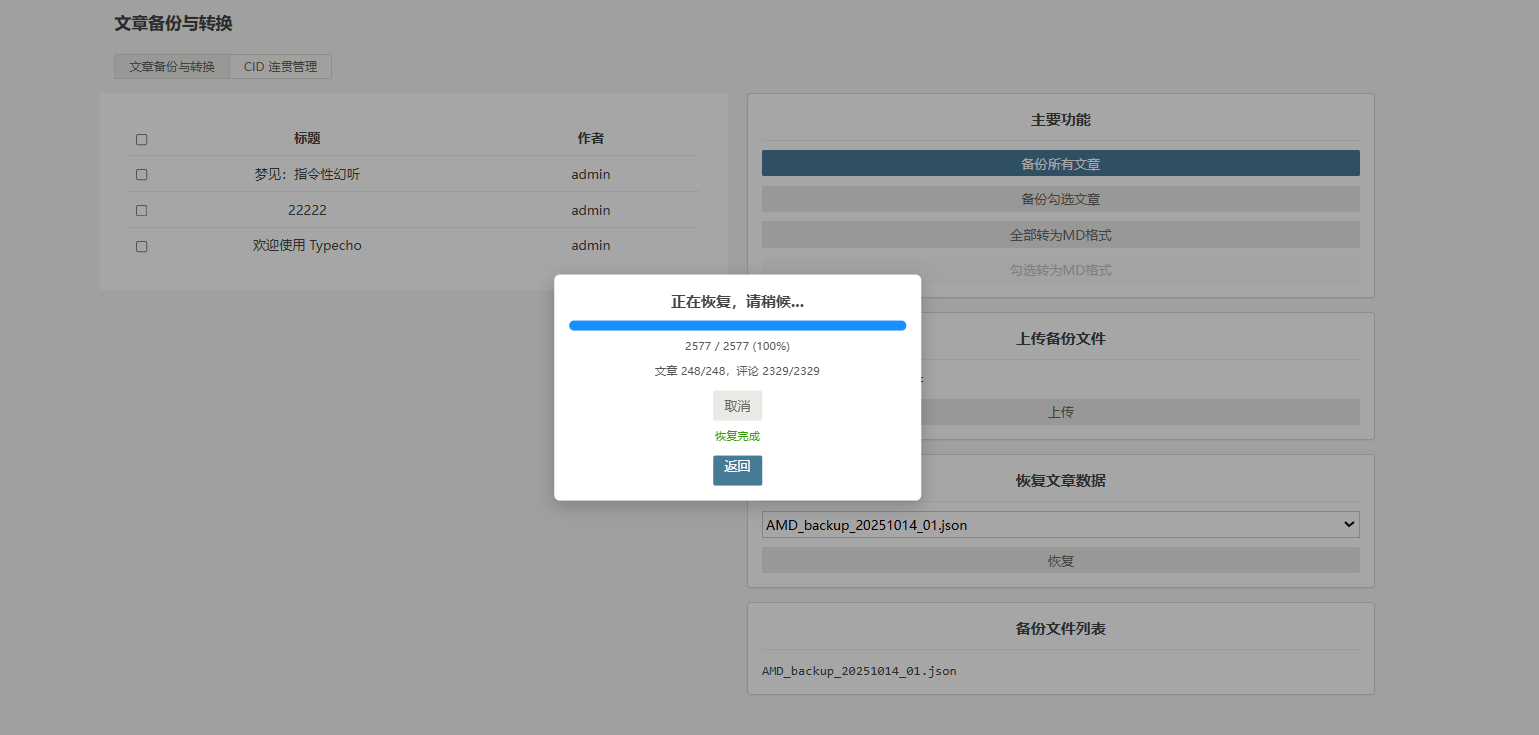Open the 文章备份与转换 tab

pyautogui.click(x=172, y=67)
